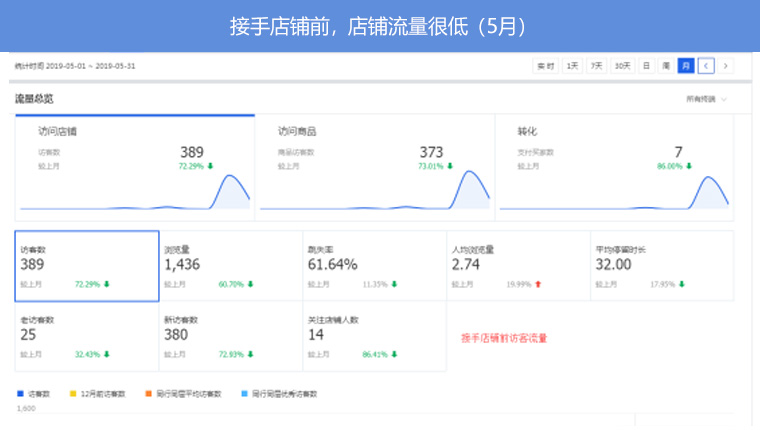Select the 跳失率 61.64% metric tile
This screenshot has height=430, width=760.
(374, 266)
